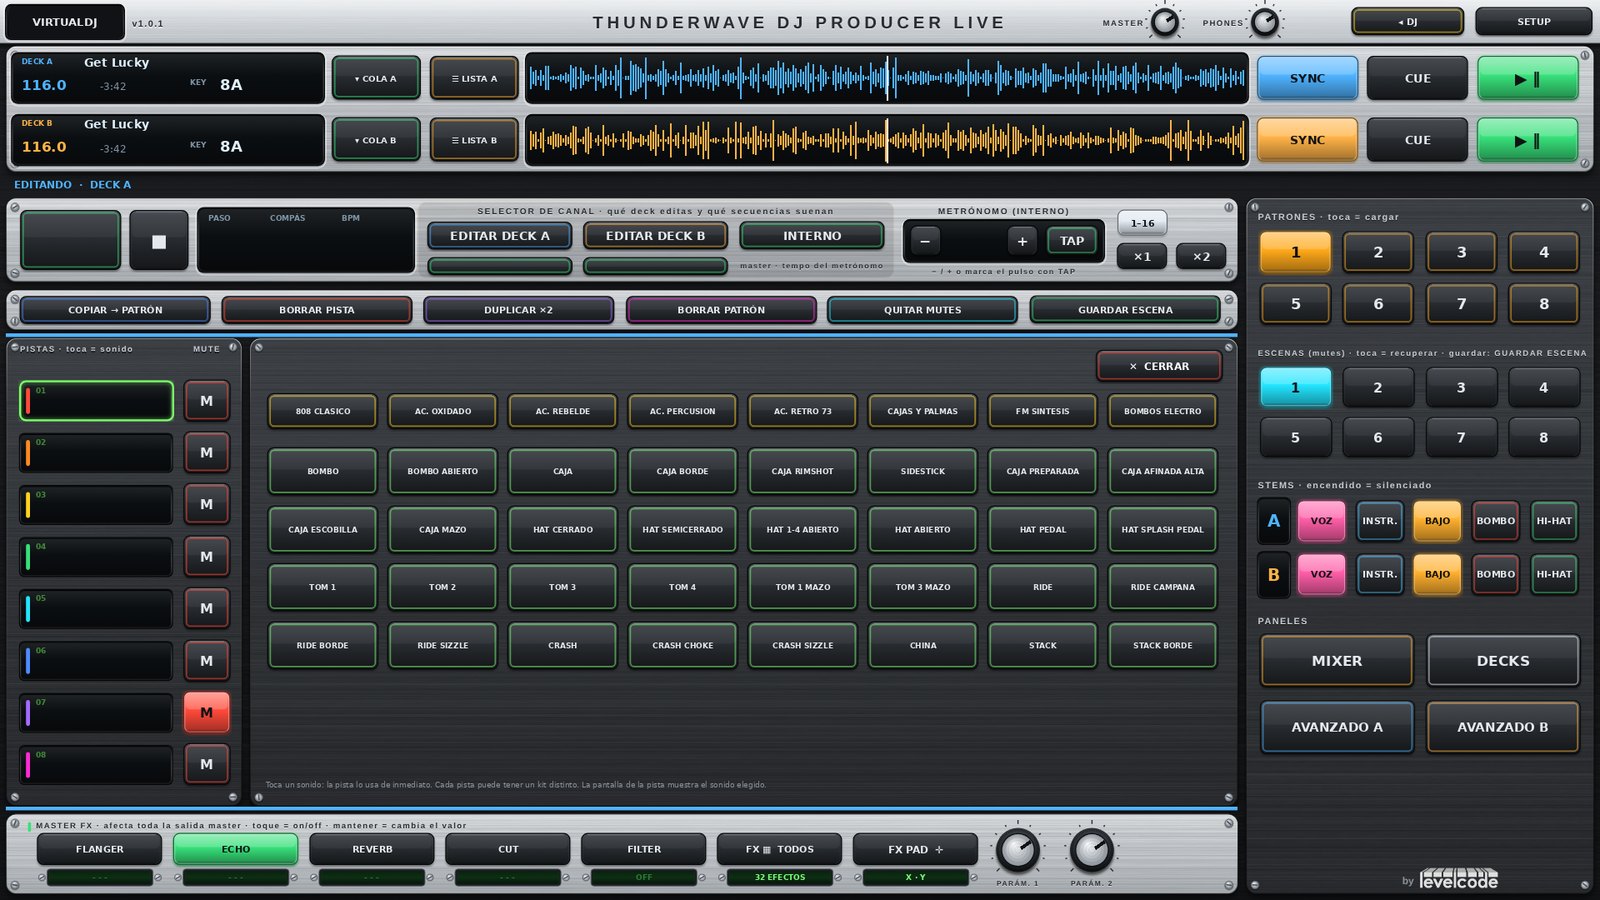The image size is (1600, 900).
Task: Choose the HAT CERRADO sound pad
Action: [563, 529]
